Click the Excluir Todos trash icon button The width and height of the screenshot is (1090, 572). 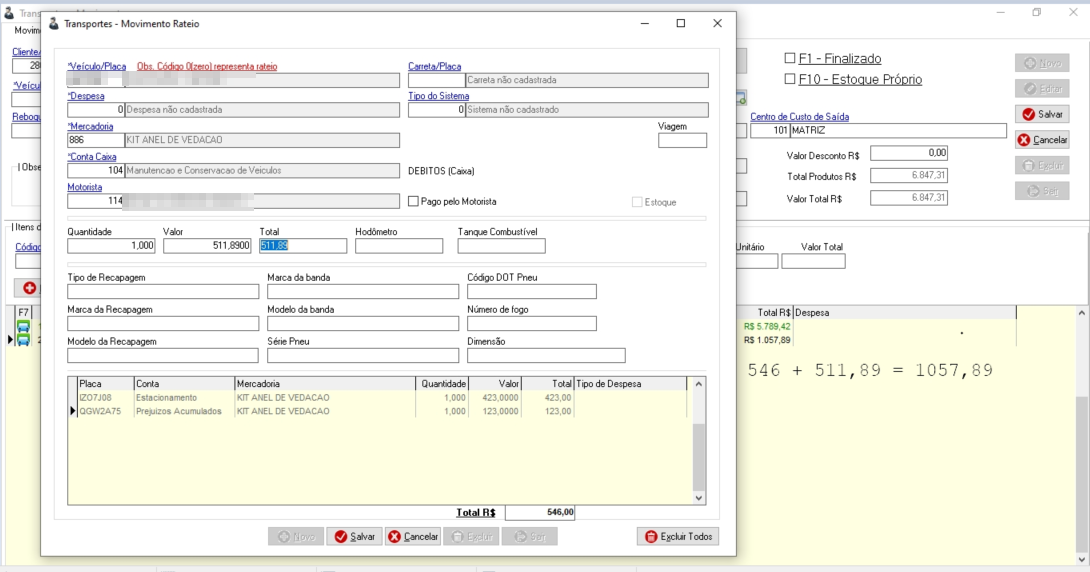[678, 537]
